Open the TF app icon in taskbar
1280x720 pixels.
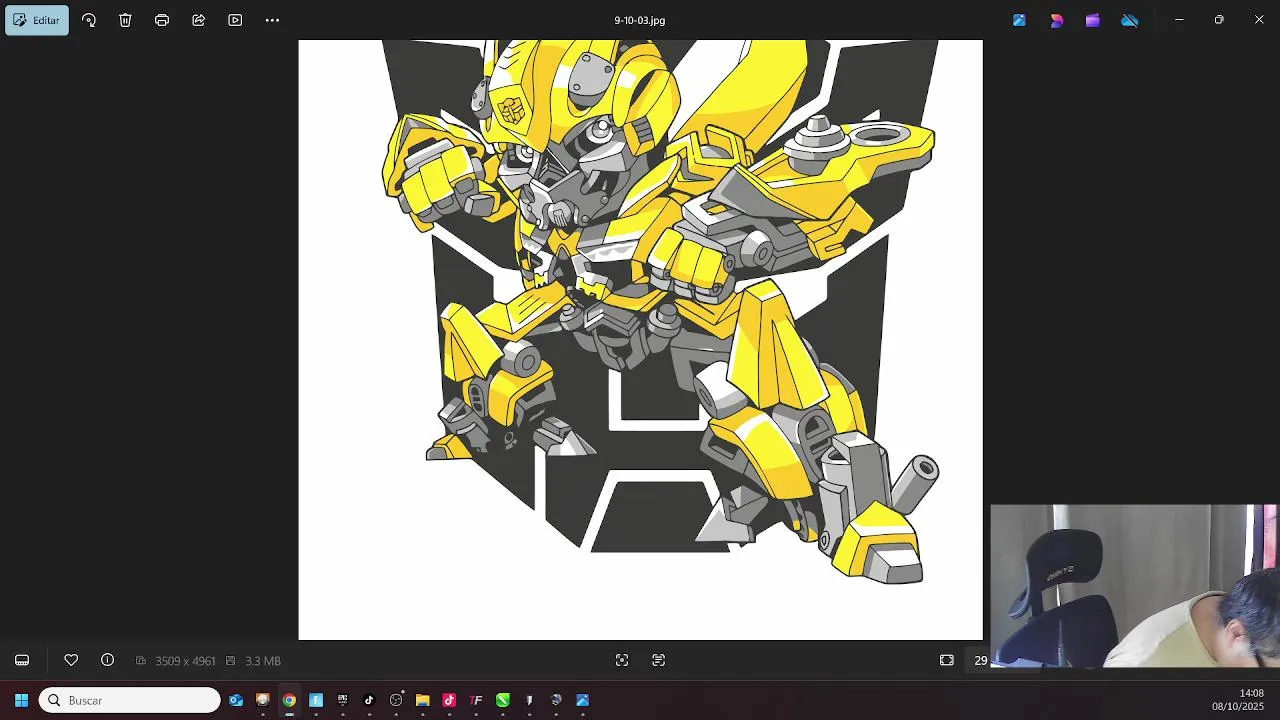476,700
